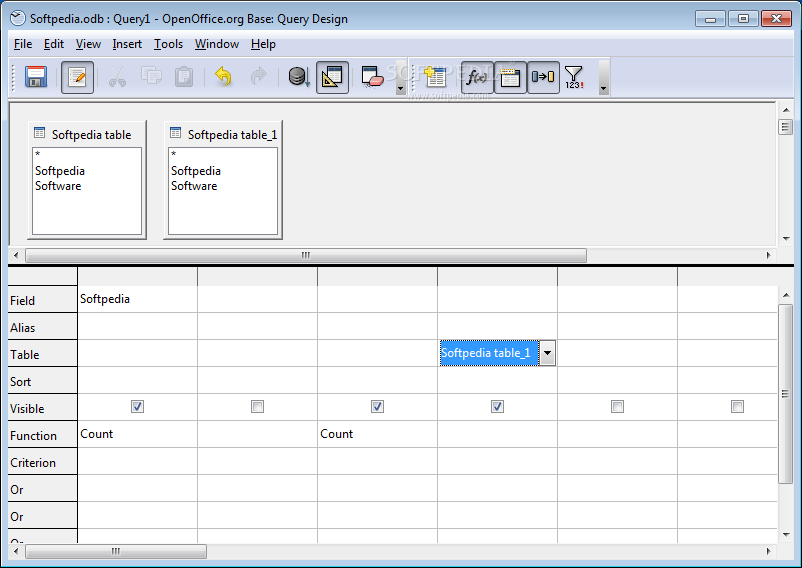Viewport: 802px width, 568px height.
Task: Open the Help menu
Action: pyautogui.click(x=263, y=44)
